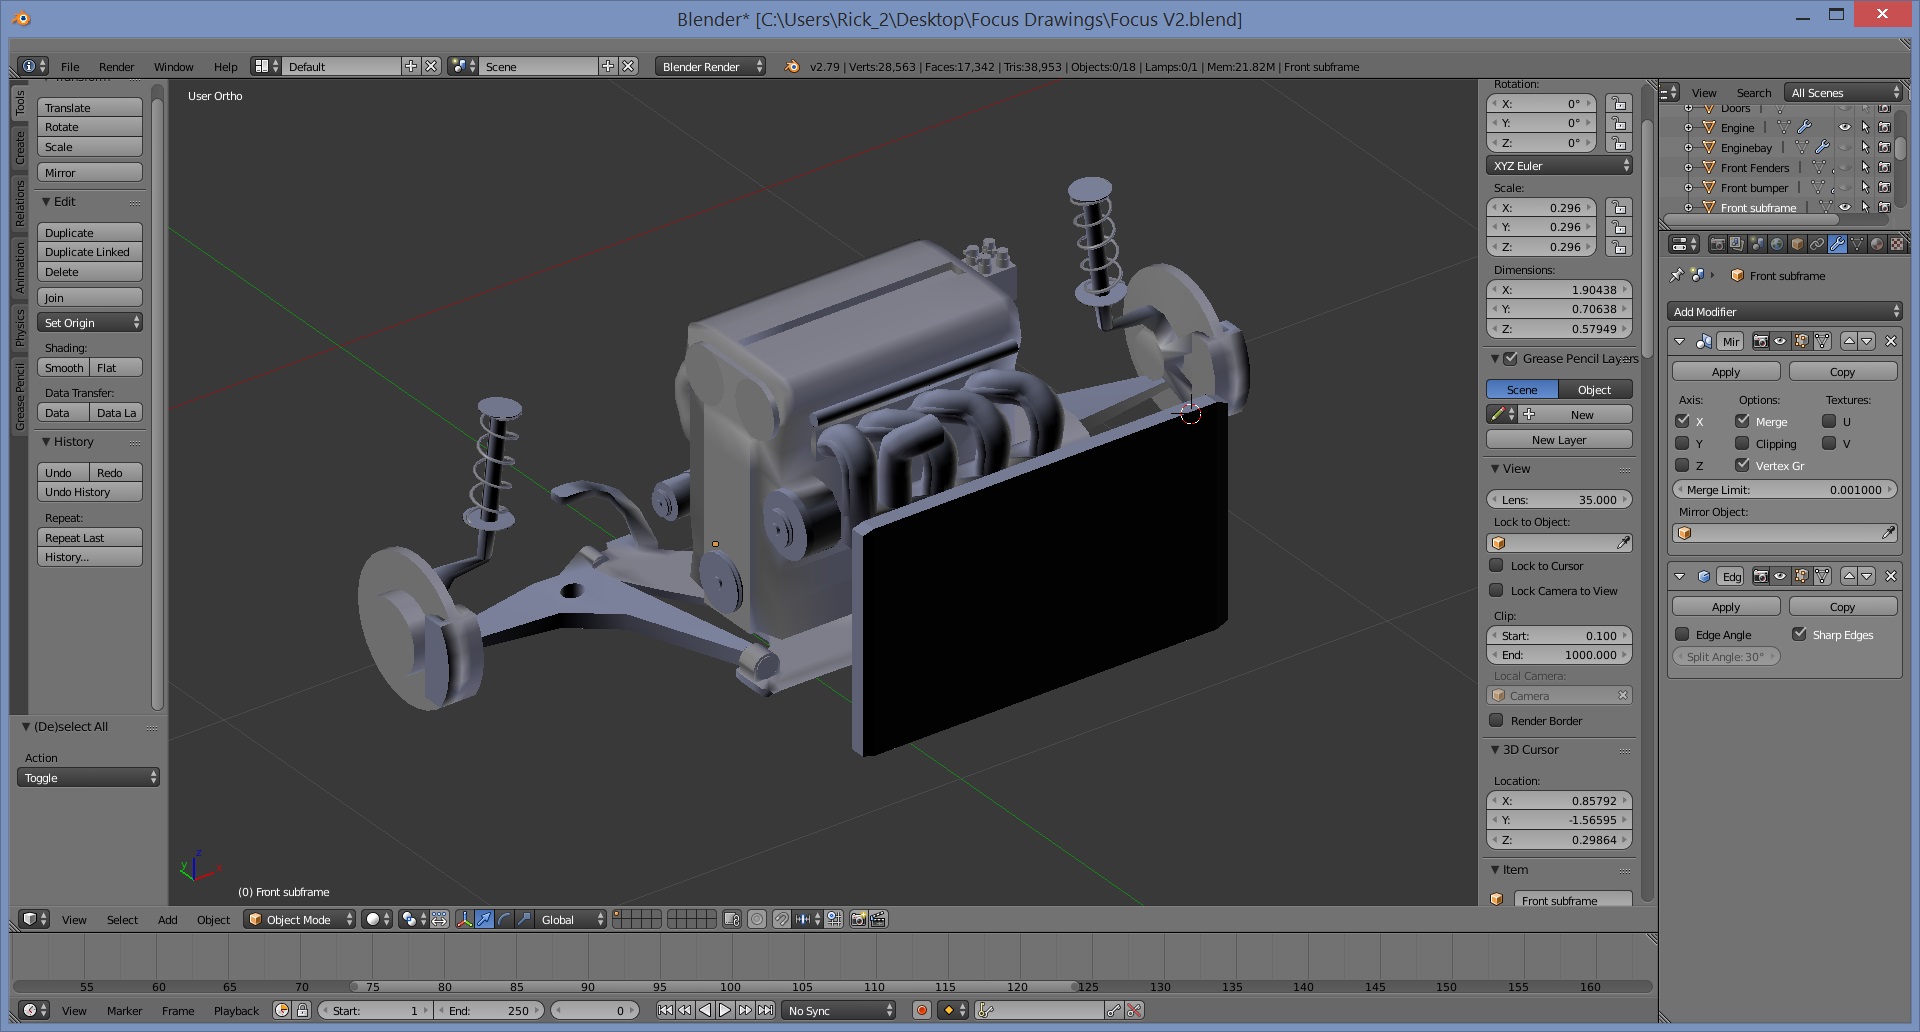
Task: Disable the Mirror Merge checkbox
Action: point(1742,421)
